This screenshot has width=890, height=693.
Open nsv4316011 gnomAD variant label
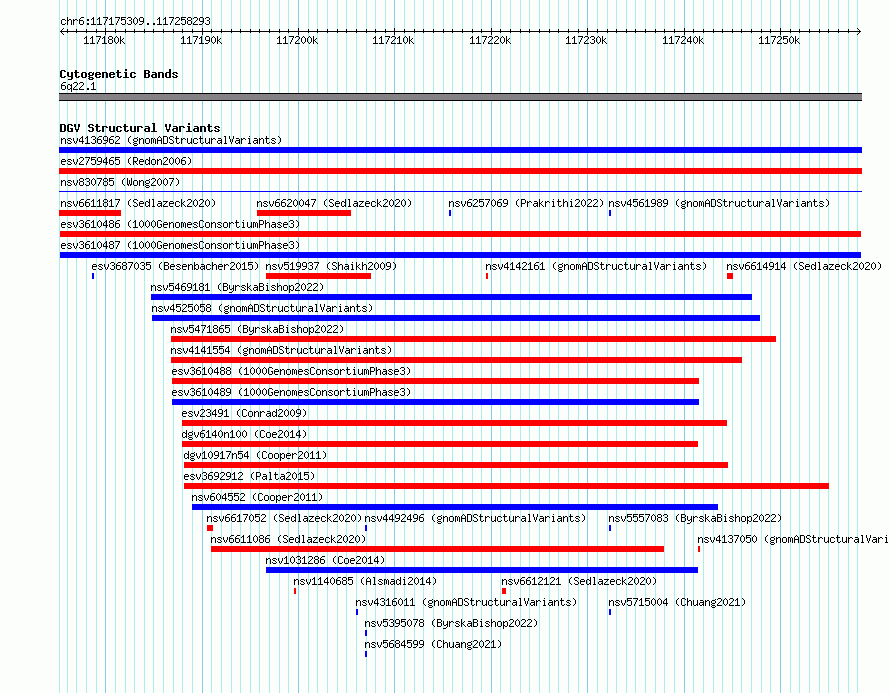pyautogui.click(x=466, y=602)
